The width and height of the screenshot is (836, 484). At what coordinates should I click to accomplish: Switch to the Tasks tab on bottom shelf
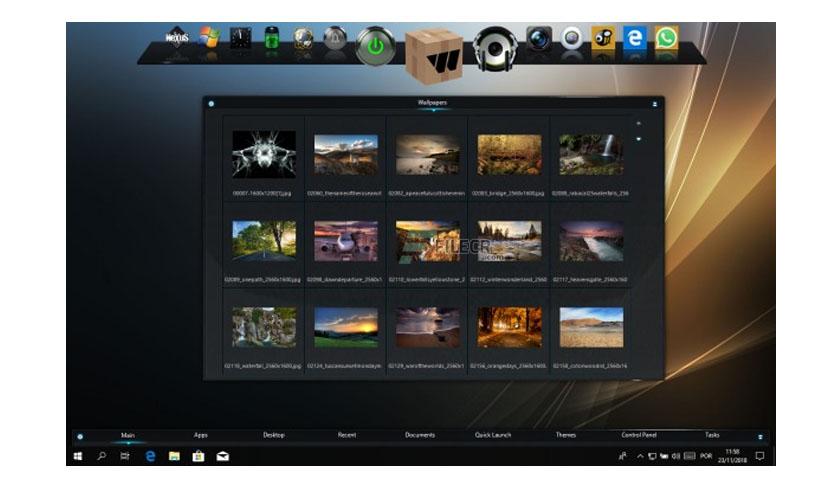tap(712, 435)
